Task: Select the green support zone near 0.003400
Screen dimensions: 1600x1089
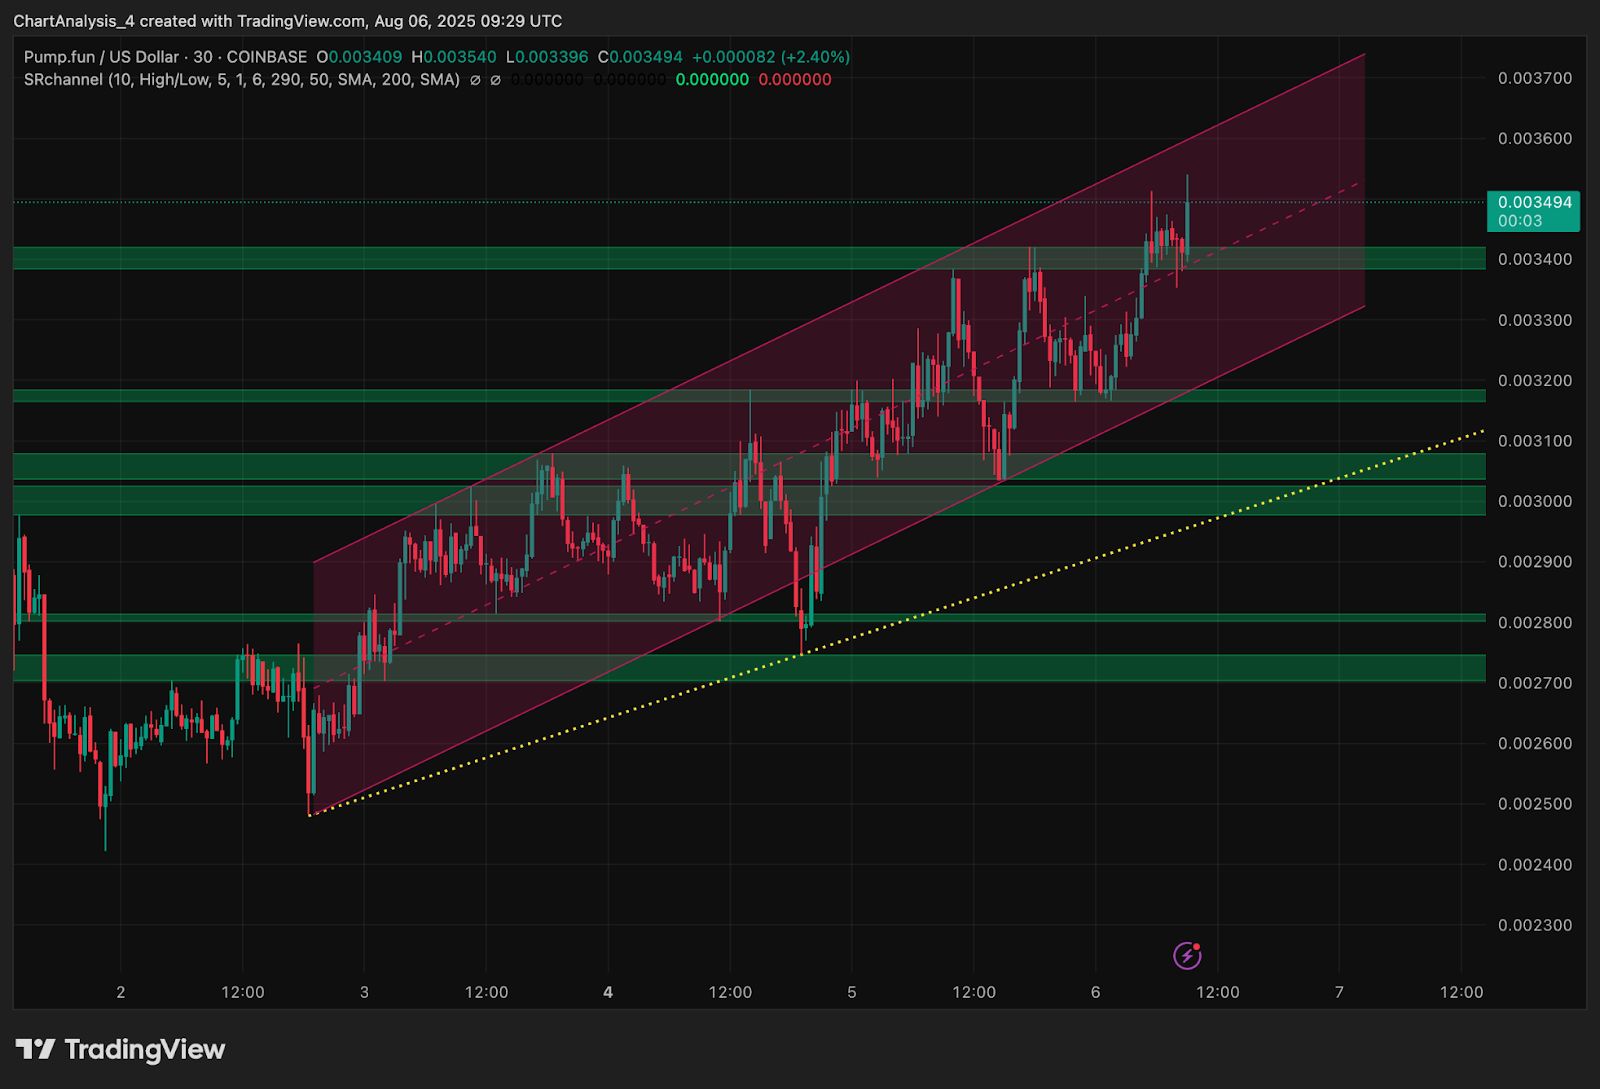Action: click(749, 258)
